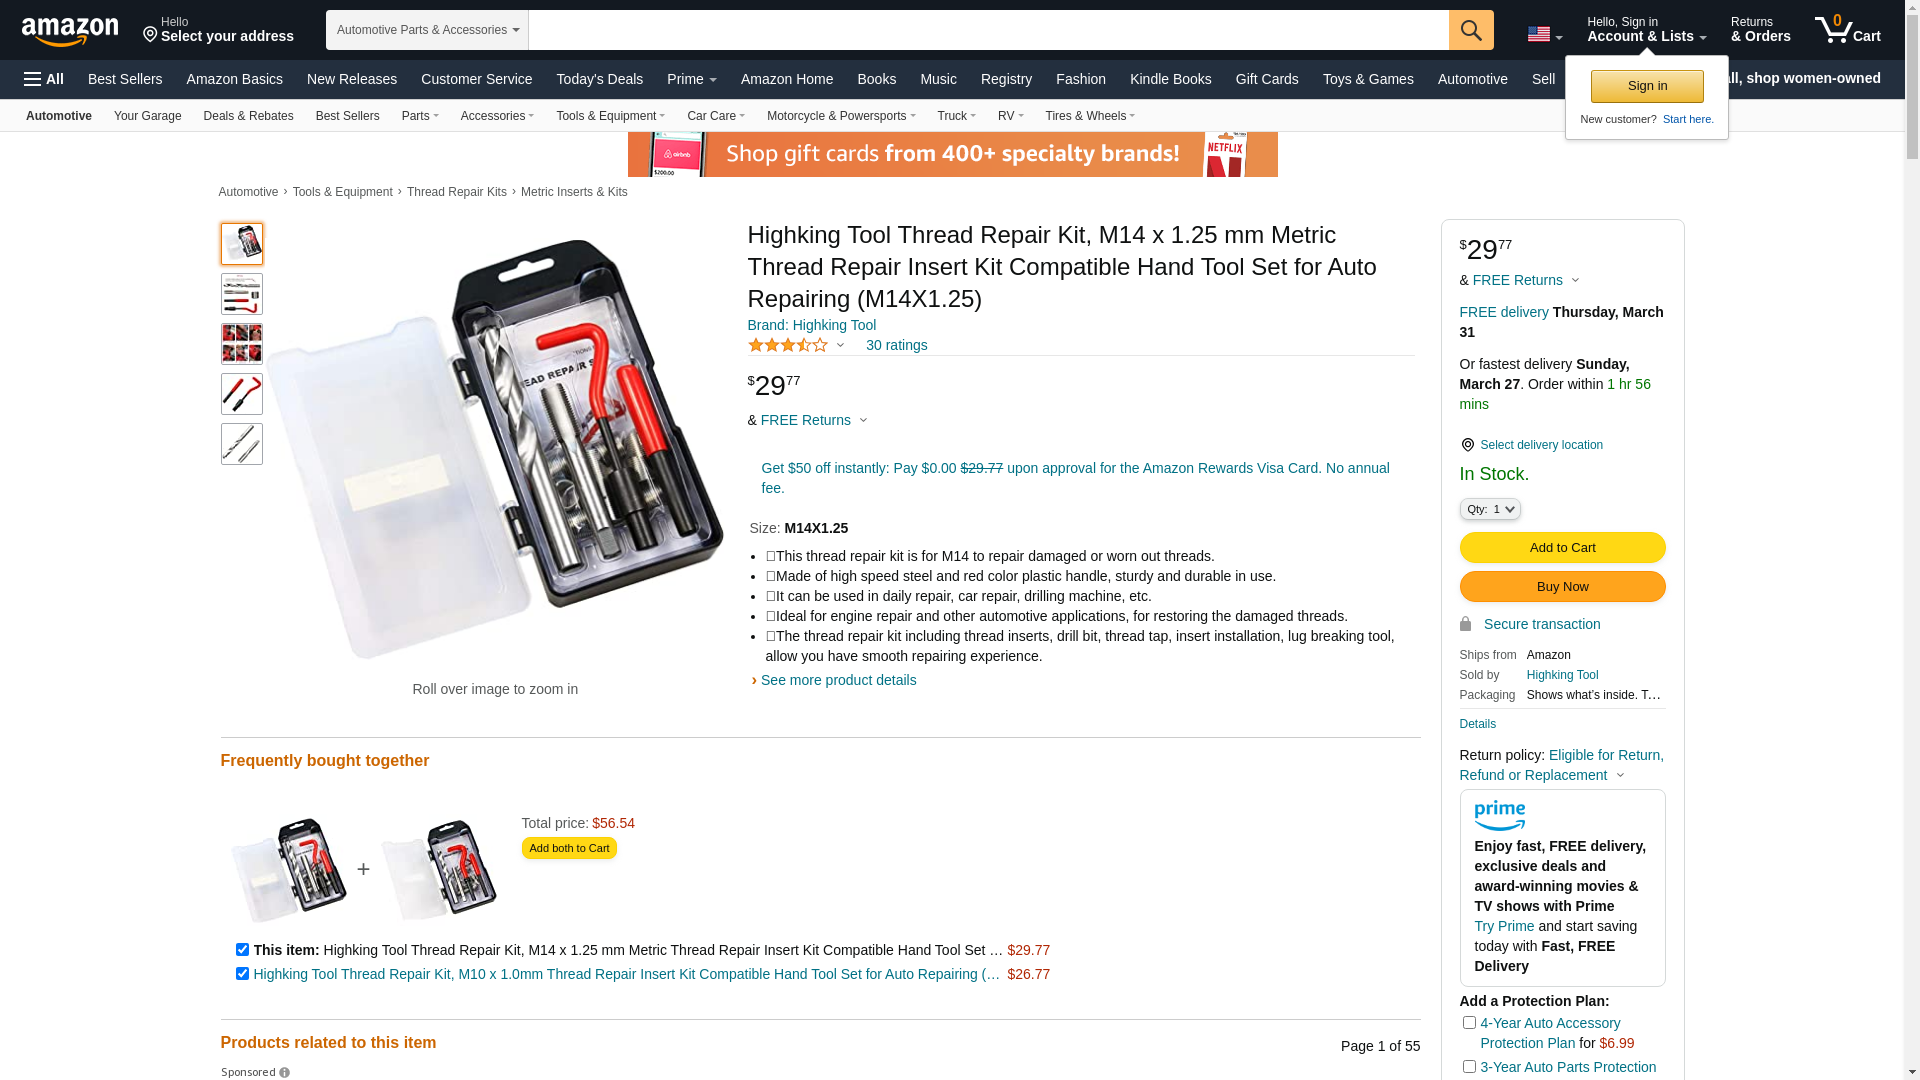The image size is (1920, 1080).
Task: Open Today's Deals in the nav bar
Action: click(600, 79)
